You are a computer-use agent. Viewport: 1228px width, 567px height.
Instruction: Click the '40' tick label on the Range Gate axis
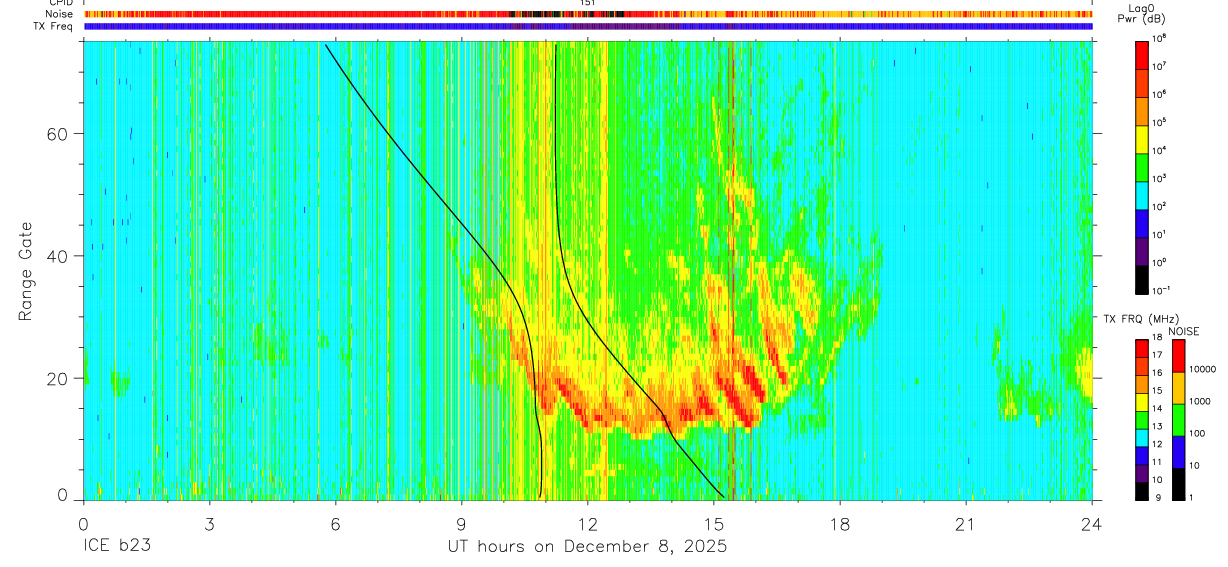(x=56, y=256)
